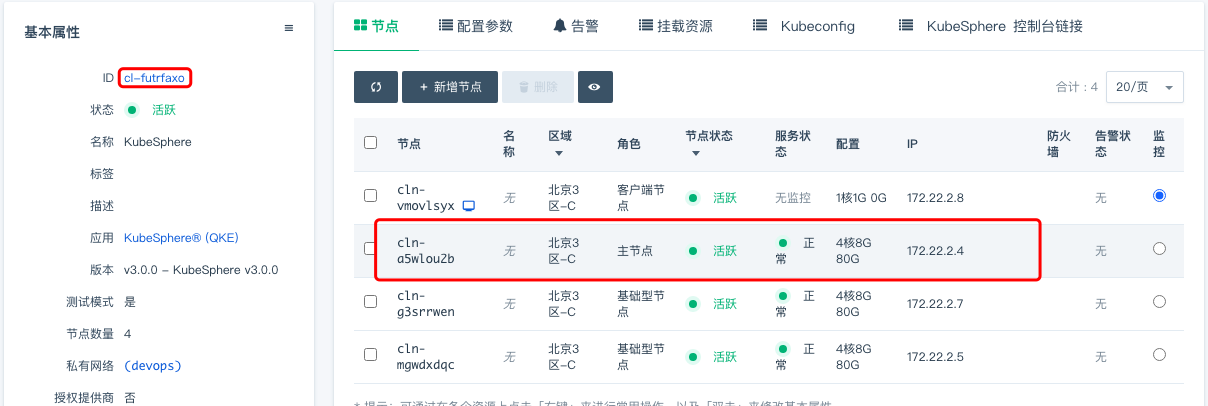
Task: Click the green active status icon for cln-a5wlou2b
Action: [x=693, y=250]
